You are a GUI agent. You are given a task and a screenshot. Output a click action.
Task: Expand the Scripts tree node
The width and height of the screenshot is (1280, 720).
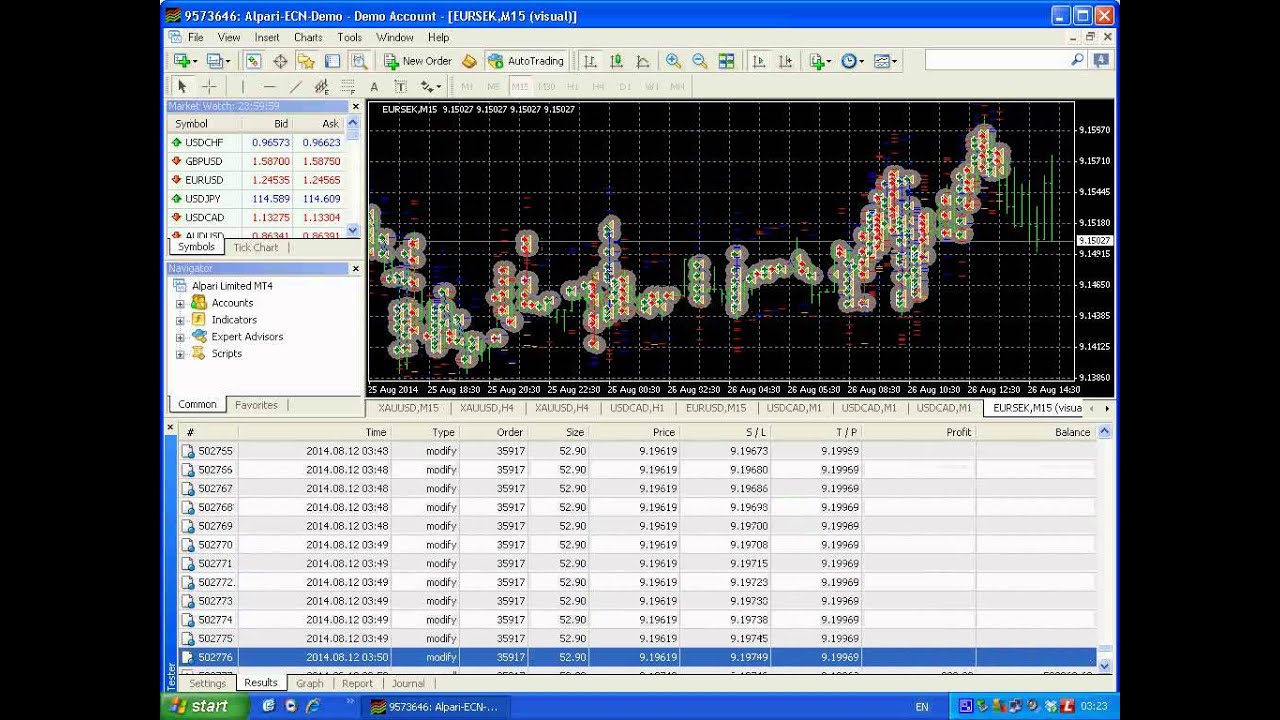pos(180,354)
